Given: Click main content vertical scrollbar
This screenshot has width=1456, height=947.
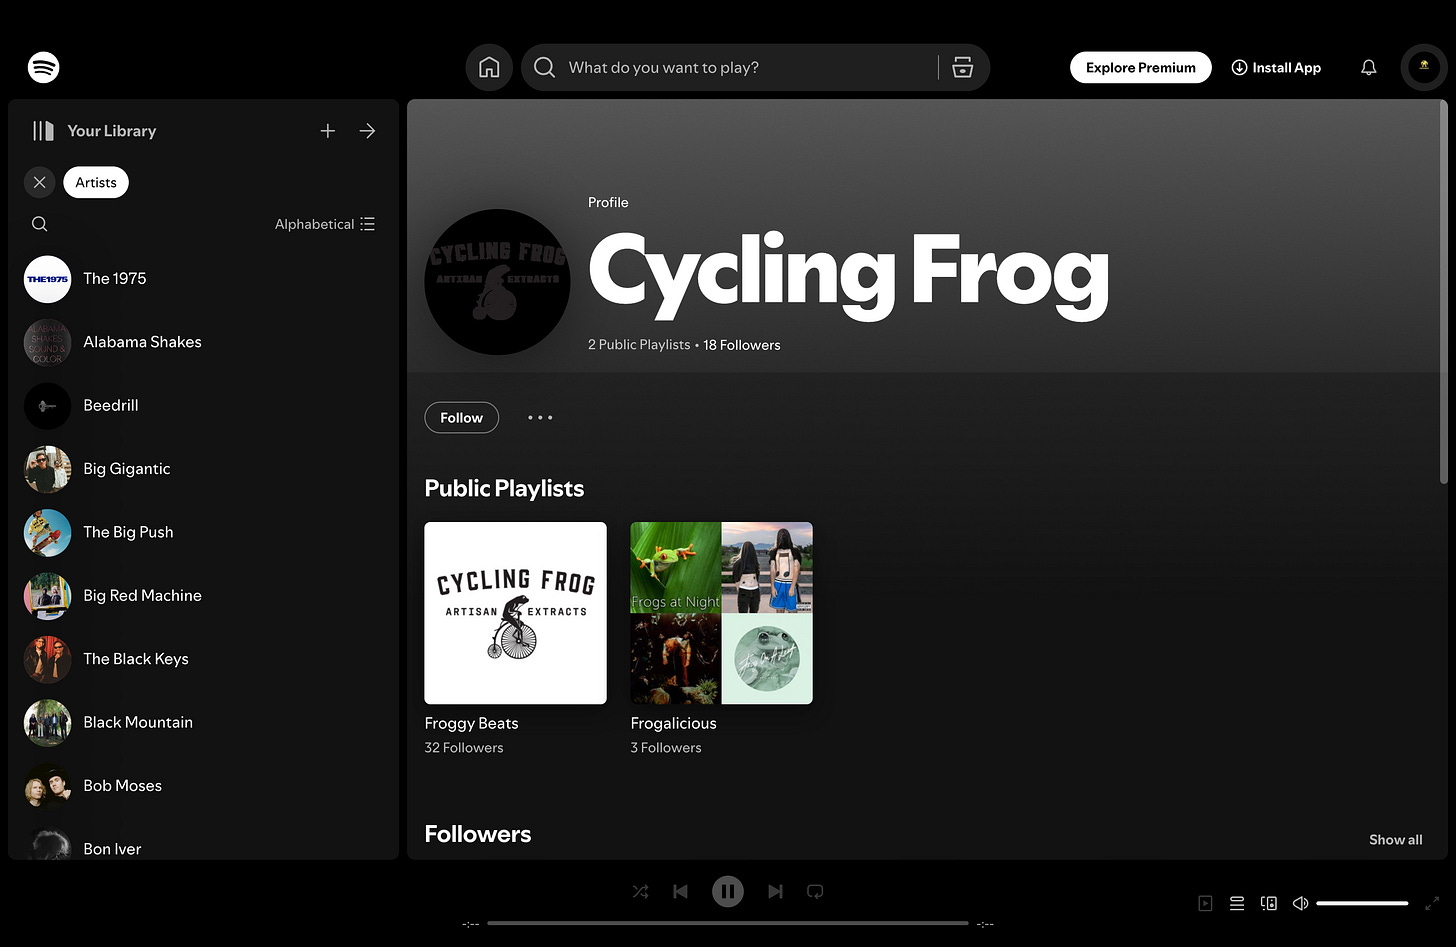Looking at the screenshot, I should pyautogui.click(x=1443, y=292).
